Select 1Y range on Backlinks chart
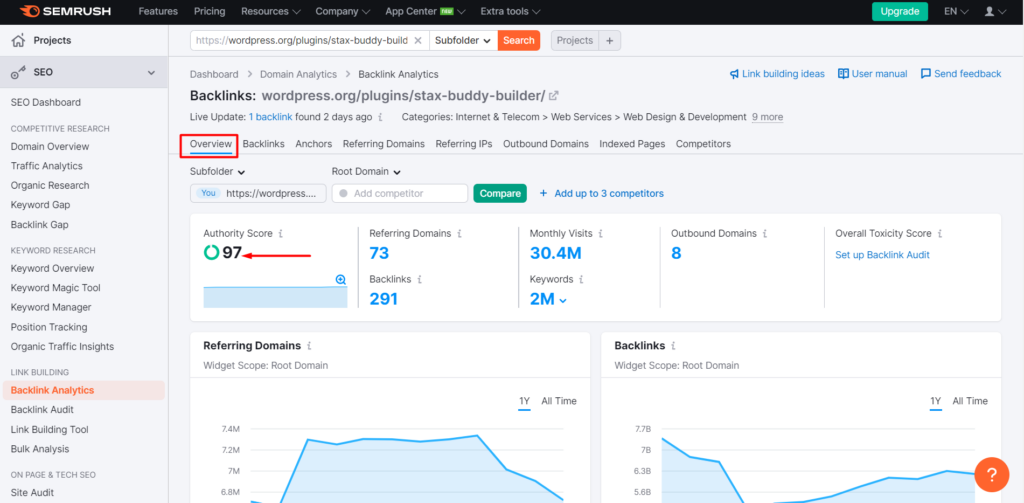 click(936, 401)
